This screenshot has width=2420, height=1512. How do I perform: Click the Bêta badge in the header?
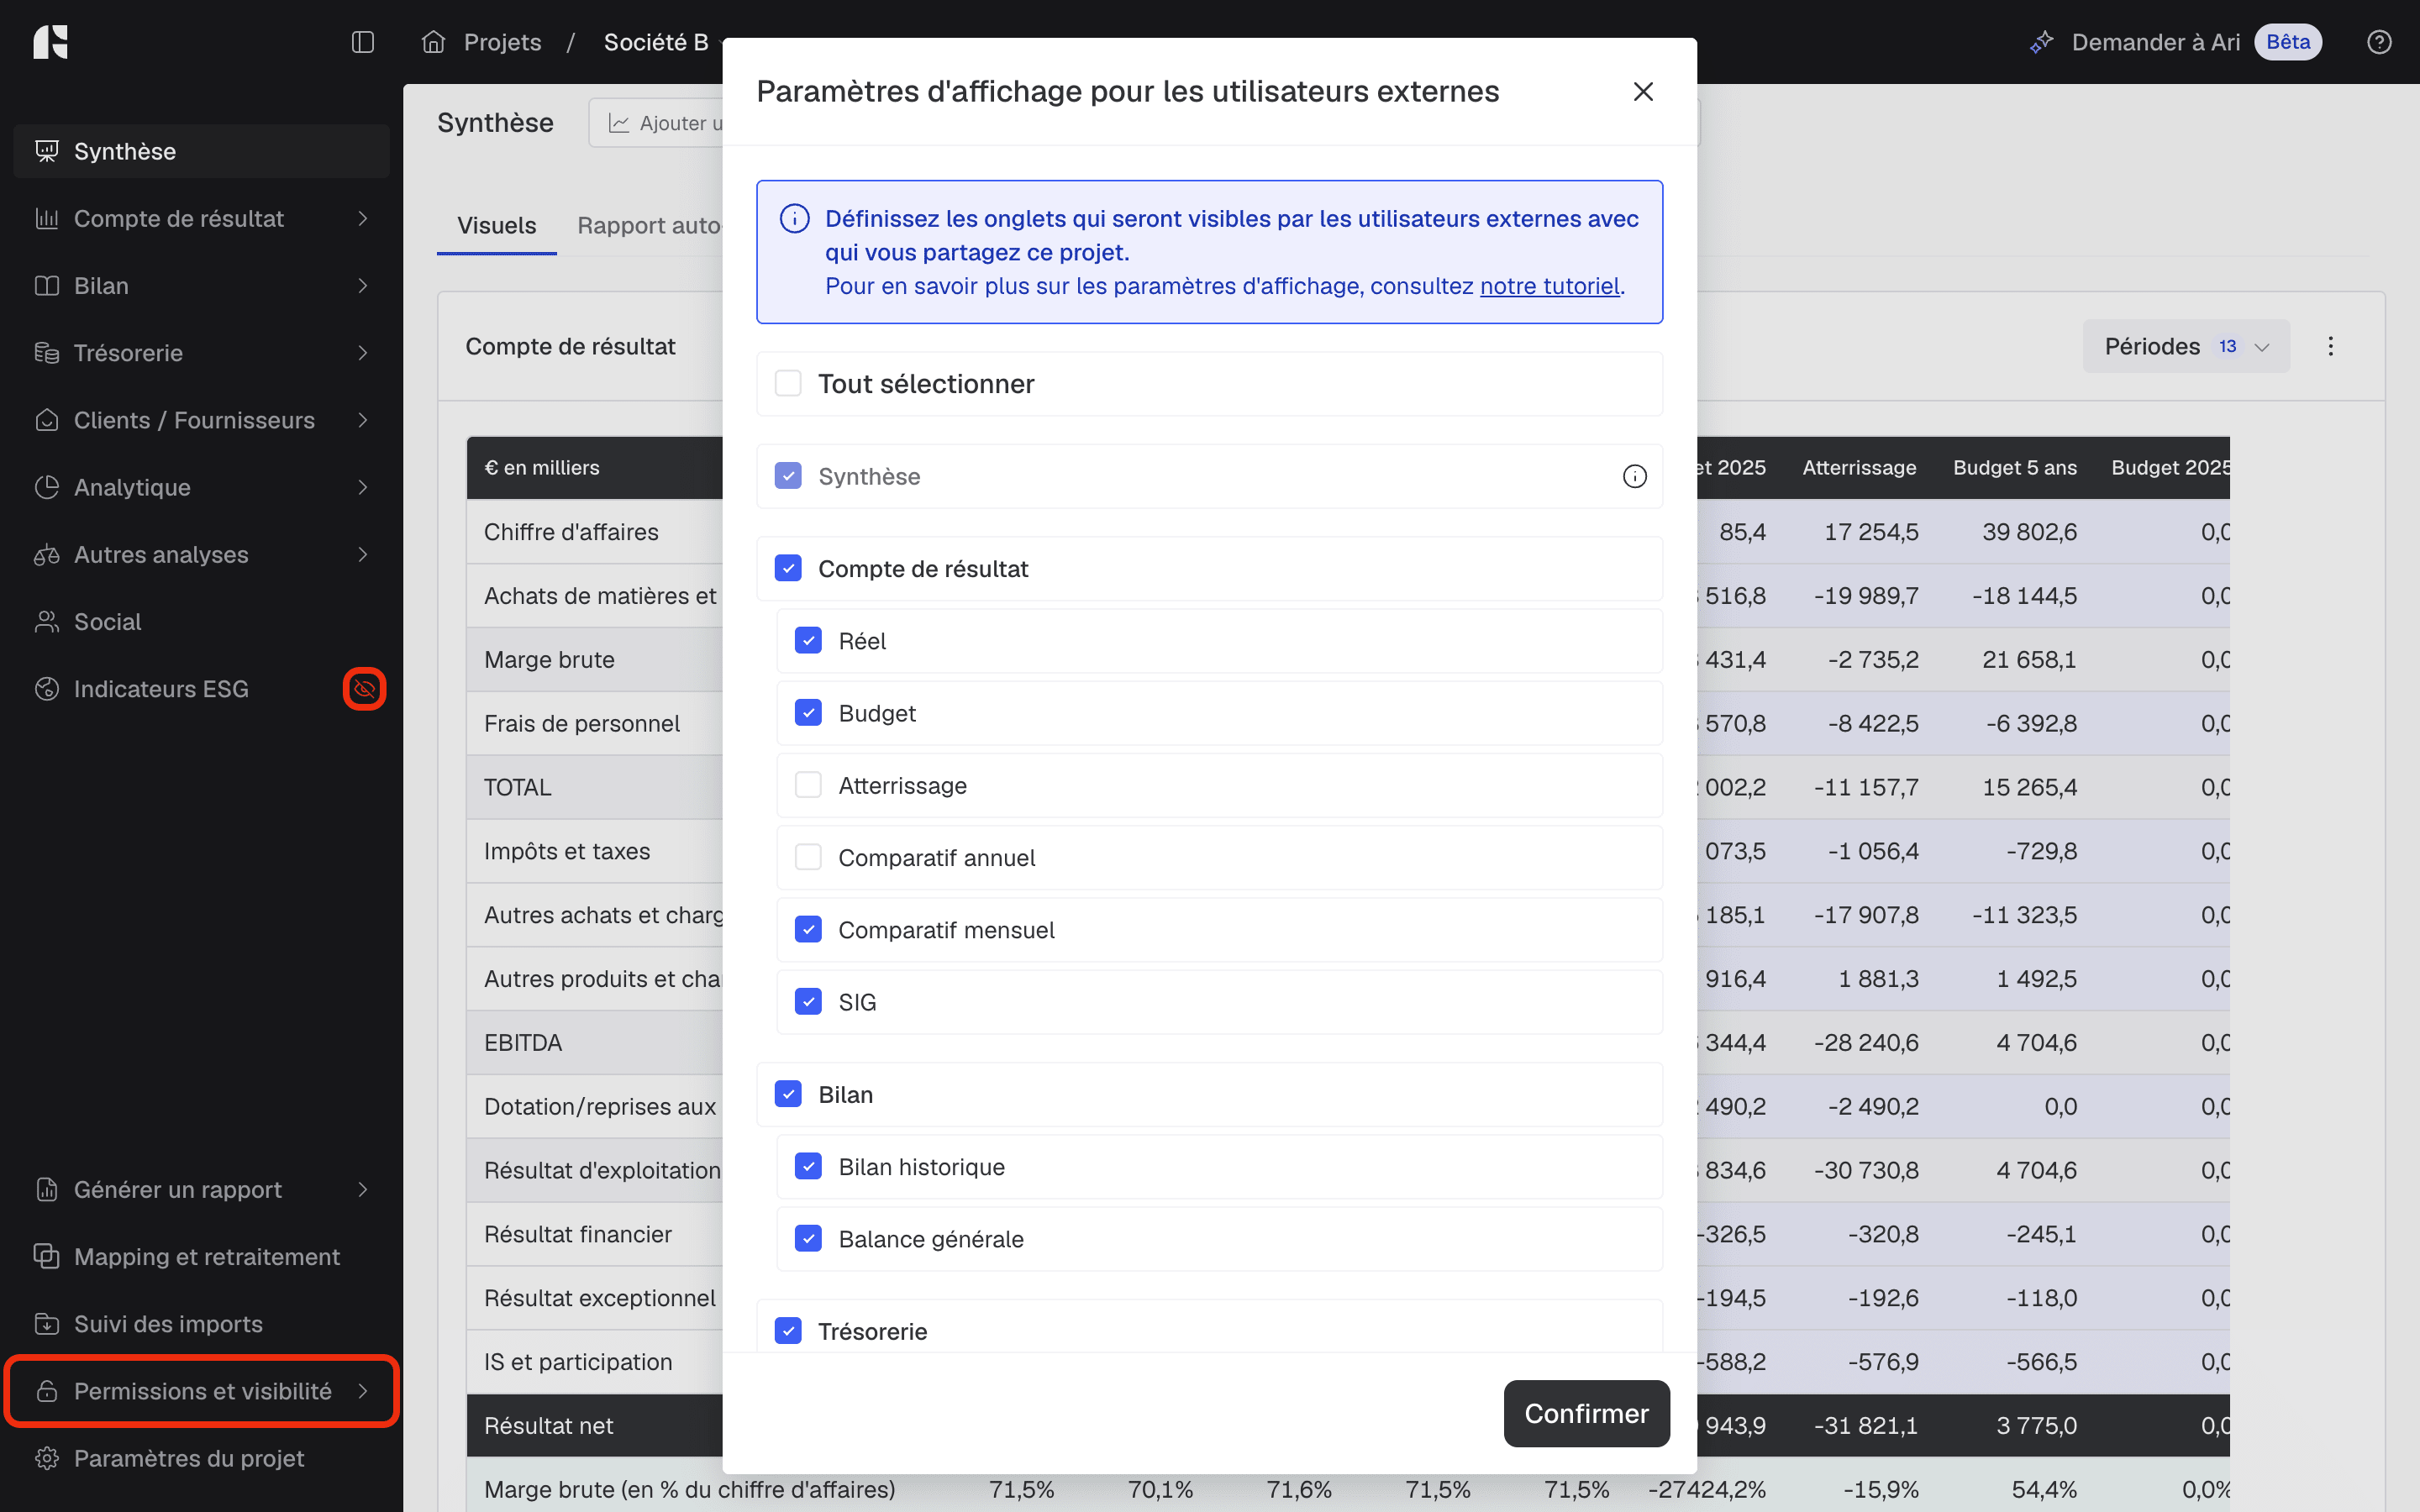[2288, 42]
